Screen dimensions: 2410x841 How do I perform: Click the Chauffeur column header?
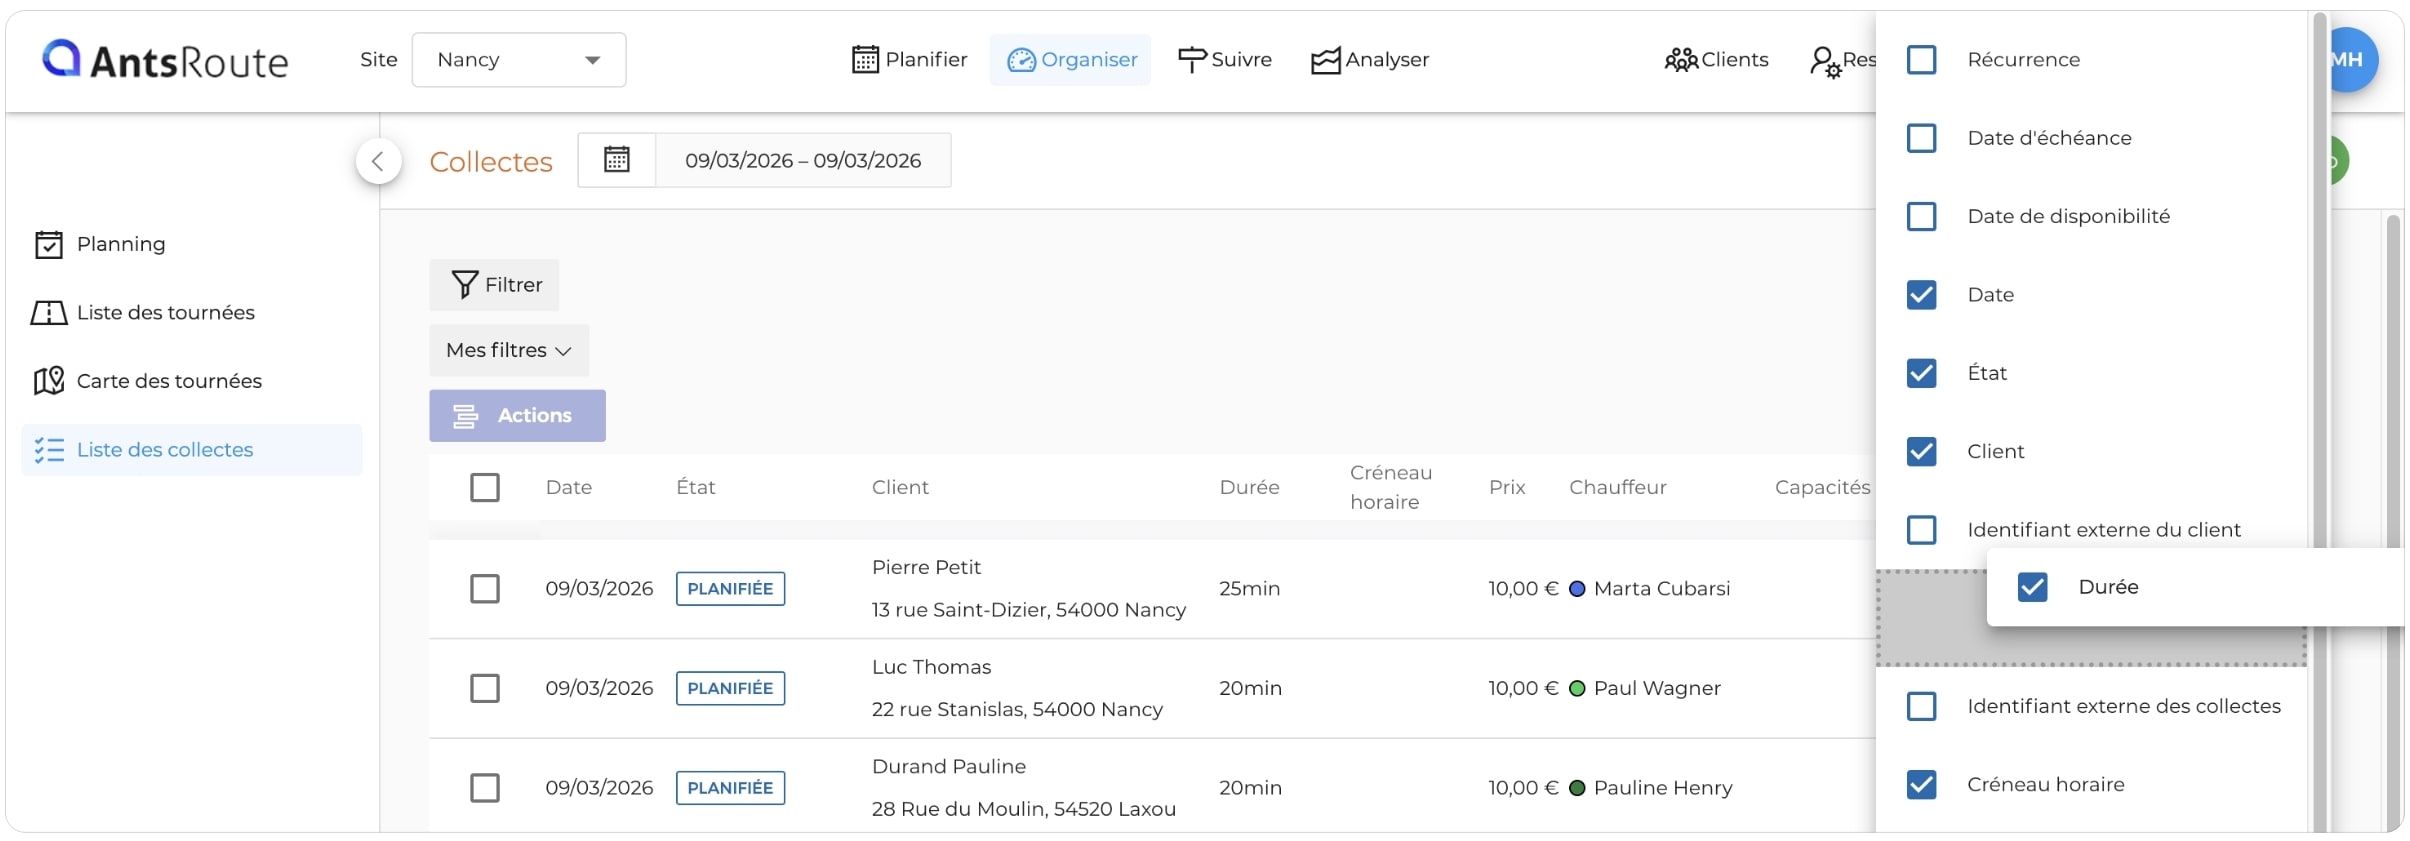[1618, 487]
